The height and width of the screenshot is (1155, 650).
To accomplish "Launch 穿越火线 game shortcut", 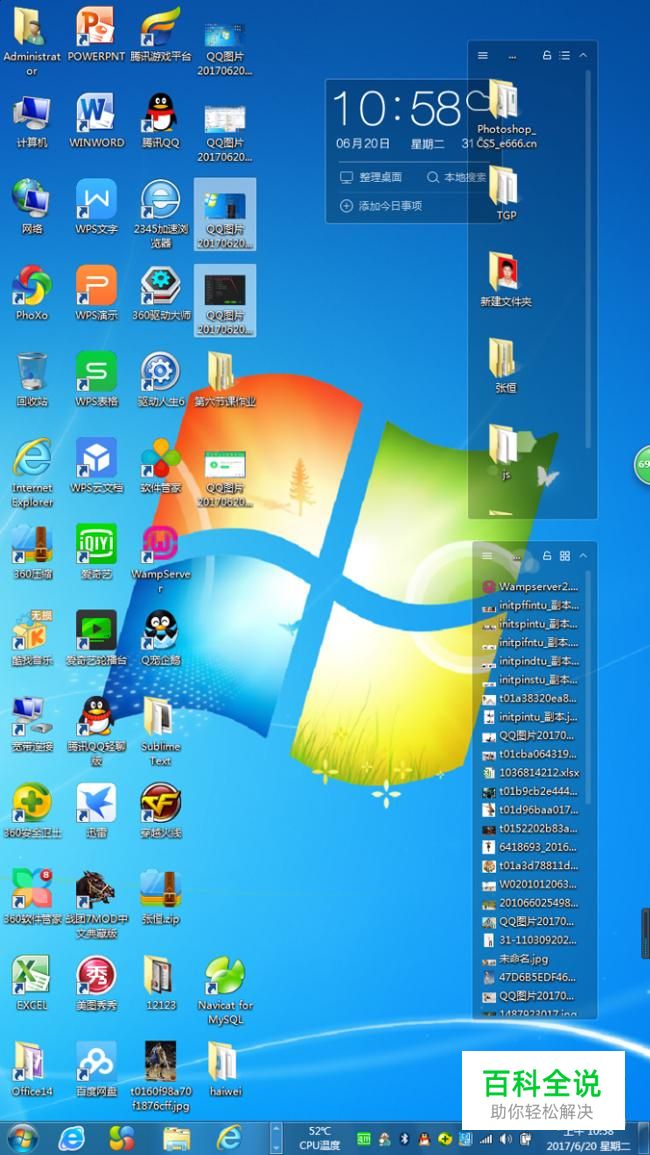I will click(161, 810).
